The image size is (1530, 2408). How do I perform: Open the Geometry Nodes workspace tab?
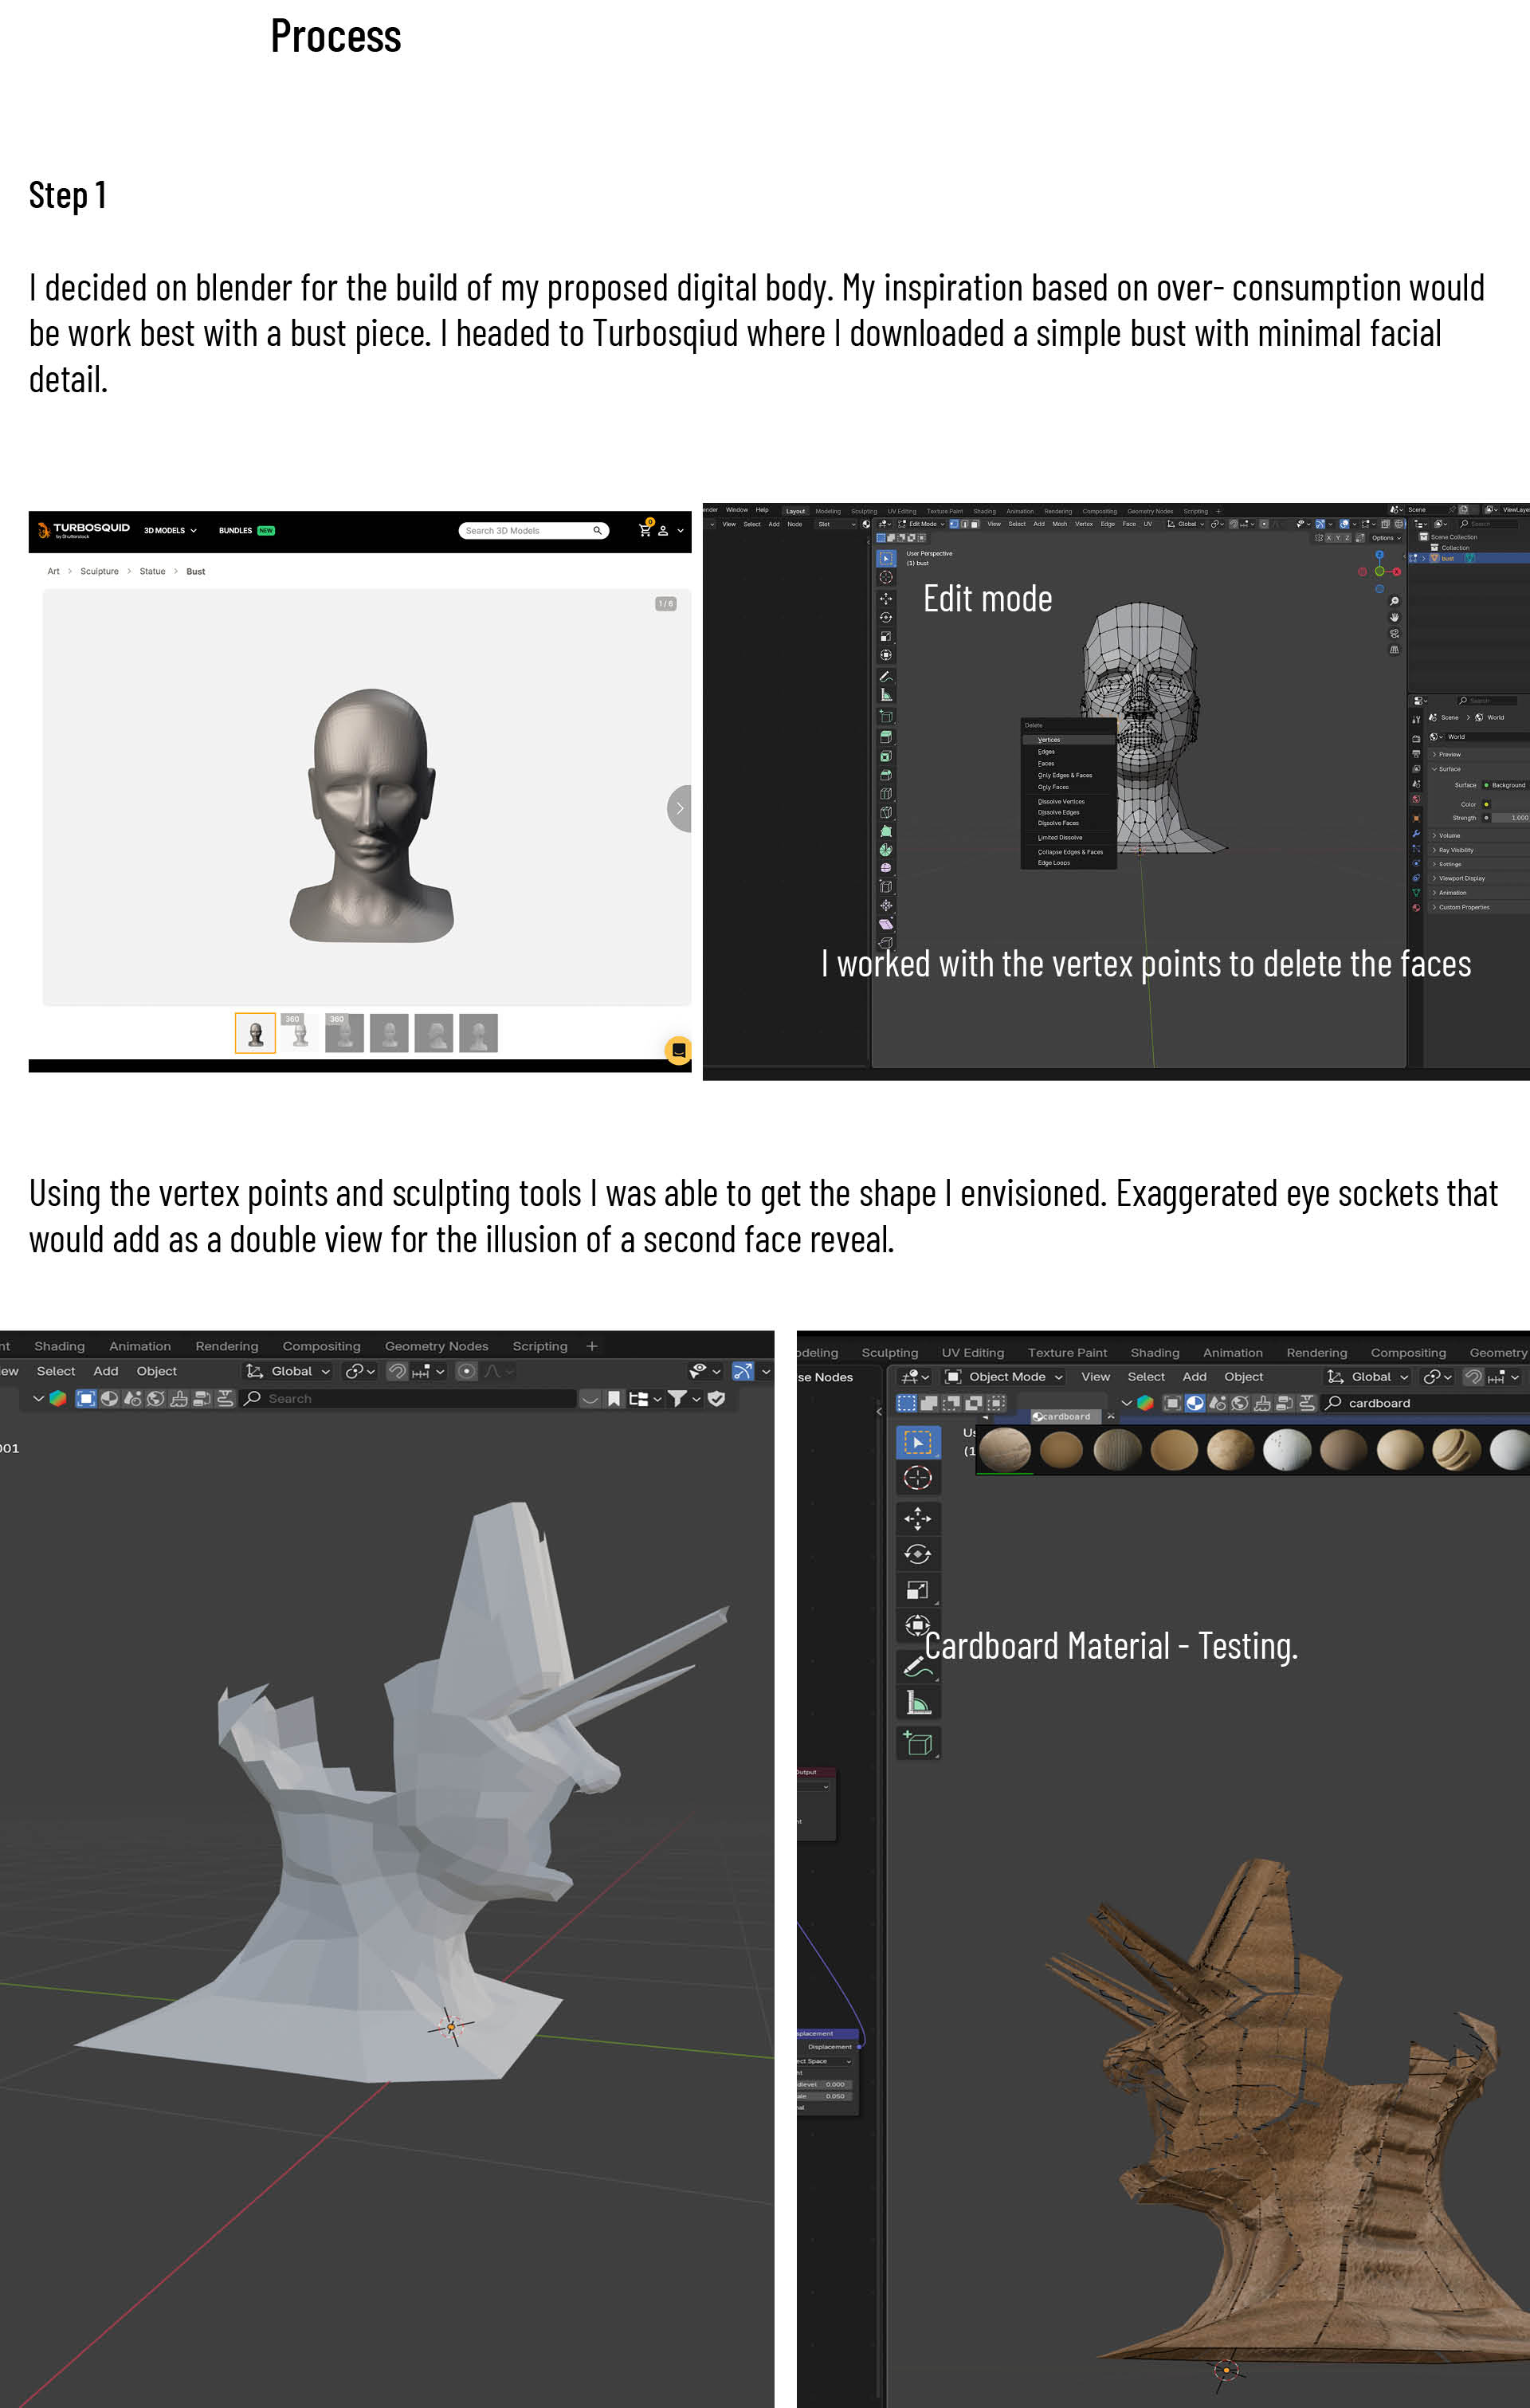436,1346
